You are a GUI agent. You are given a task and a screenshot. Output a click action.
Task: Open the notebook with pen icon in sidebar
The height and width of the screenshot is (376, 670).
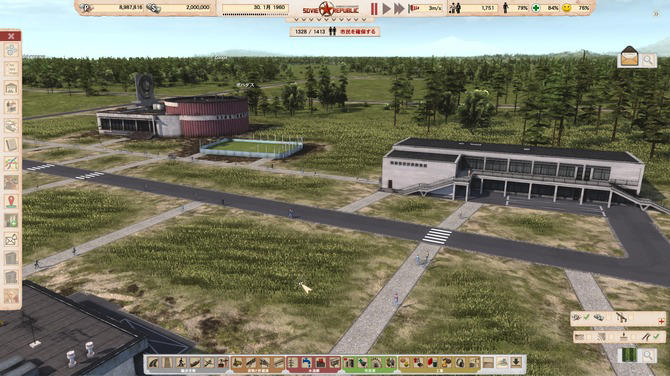coord(11,144)
